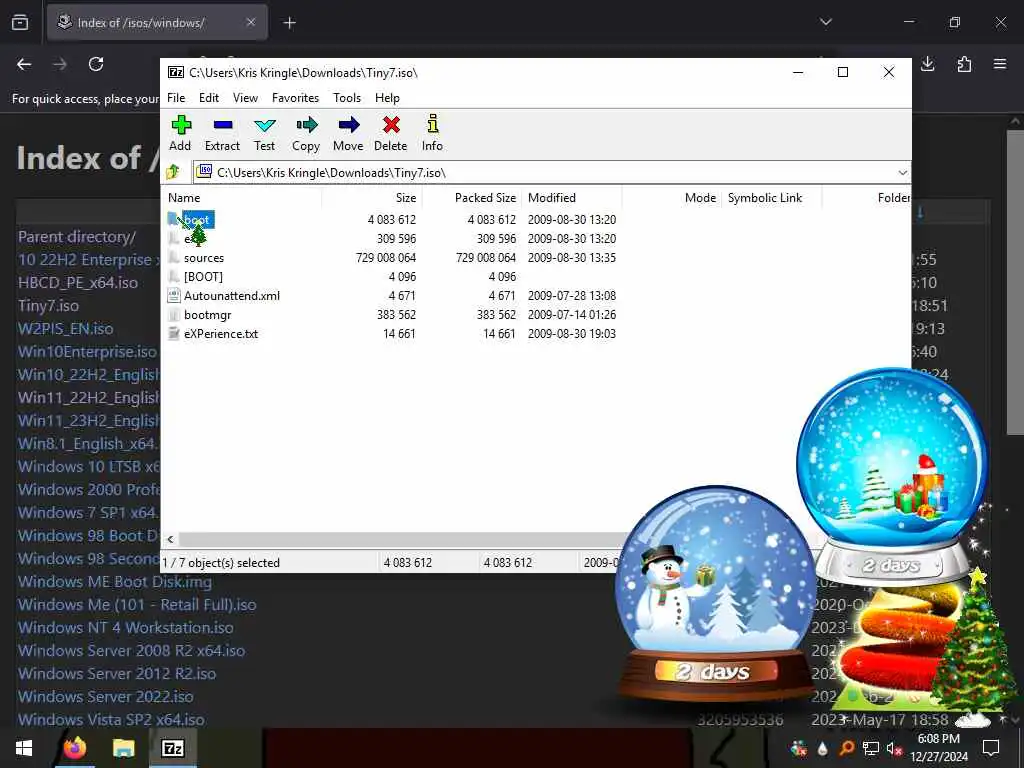Click the browser page vertical scrollbar
This screenshot has width=1024, height=768.
pyautogui.click(x=1015, y=281)
